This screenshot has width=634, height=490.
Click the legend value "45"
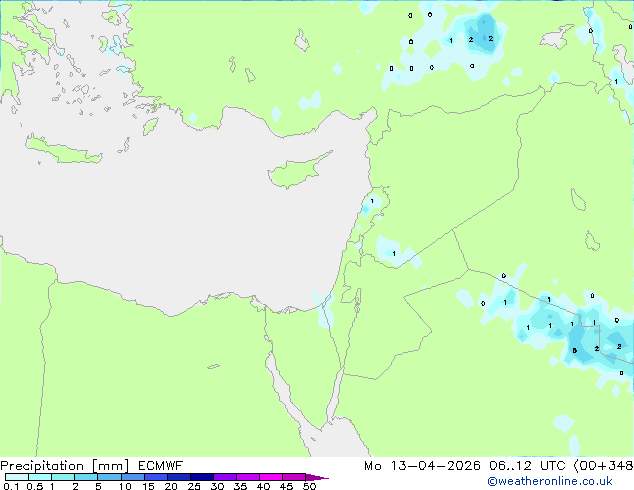286,486
